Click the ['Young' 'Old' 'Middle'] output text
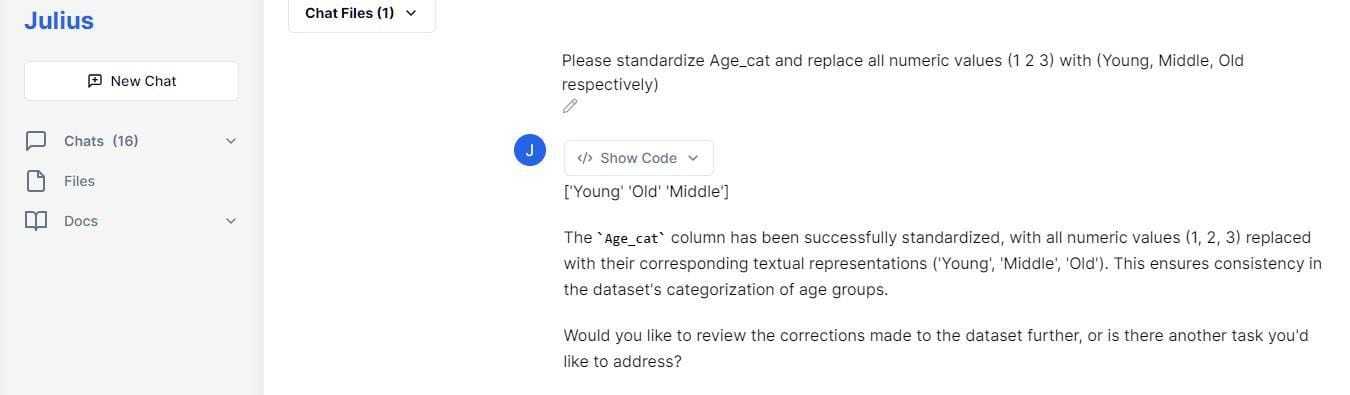Viewport: 1350px width, 395px height. [646, 191]
